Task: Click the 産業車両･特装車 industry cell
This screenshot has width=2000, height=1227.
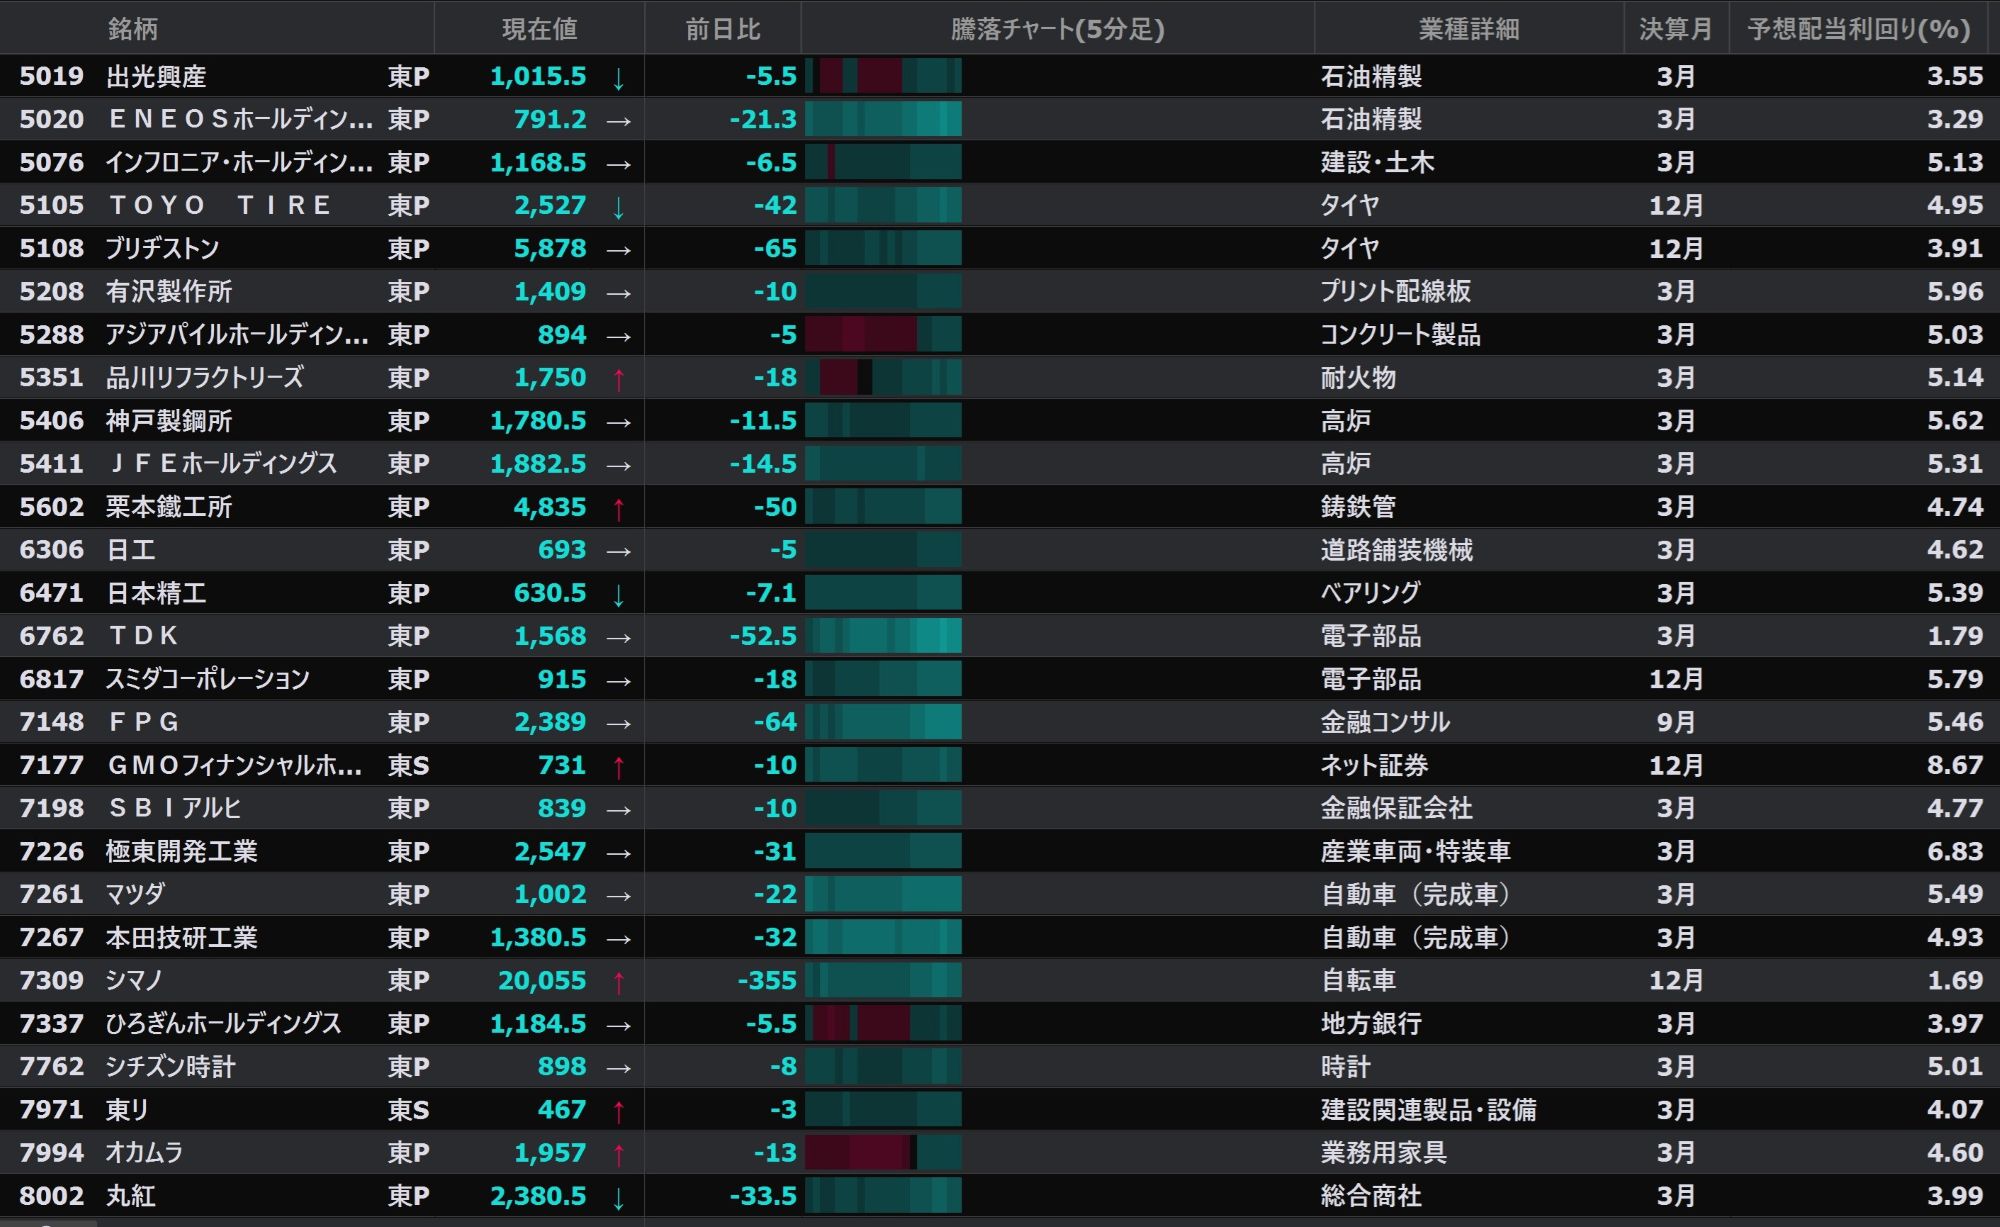Action: pos(1415,851)
